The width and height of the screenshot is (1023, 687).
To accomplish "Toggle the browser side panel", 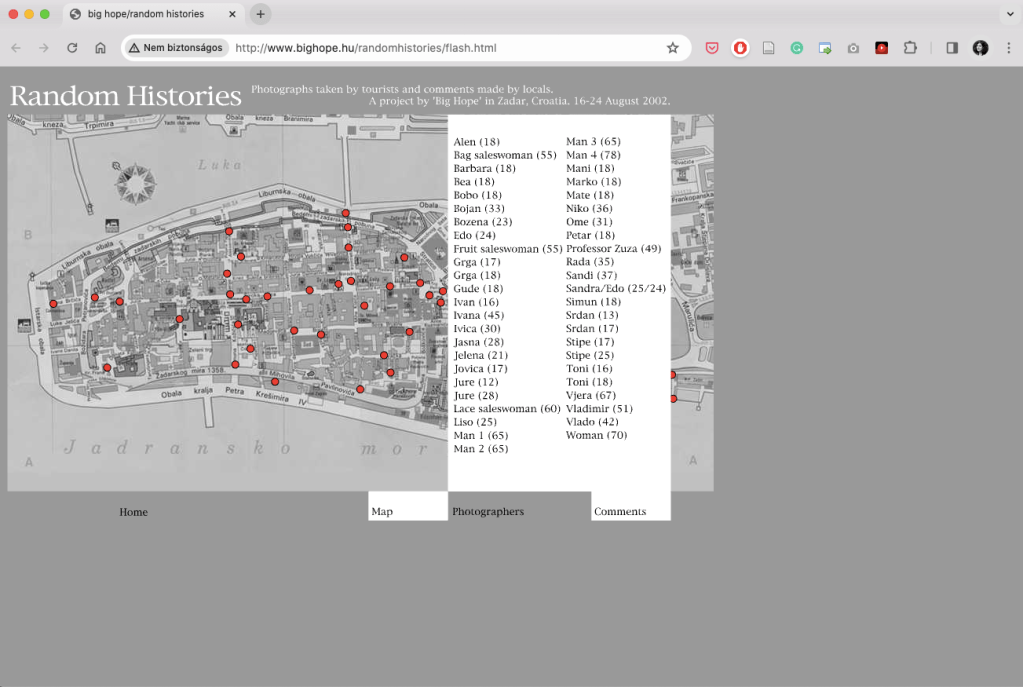I will (x=952, y=48).
